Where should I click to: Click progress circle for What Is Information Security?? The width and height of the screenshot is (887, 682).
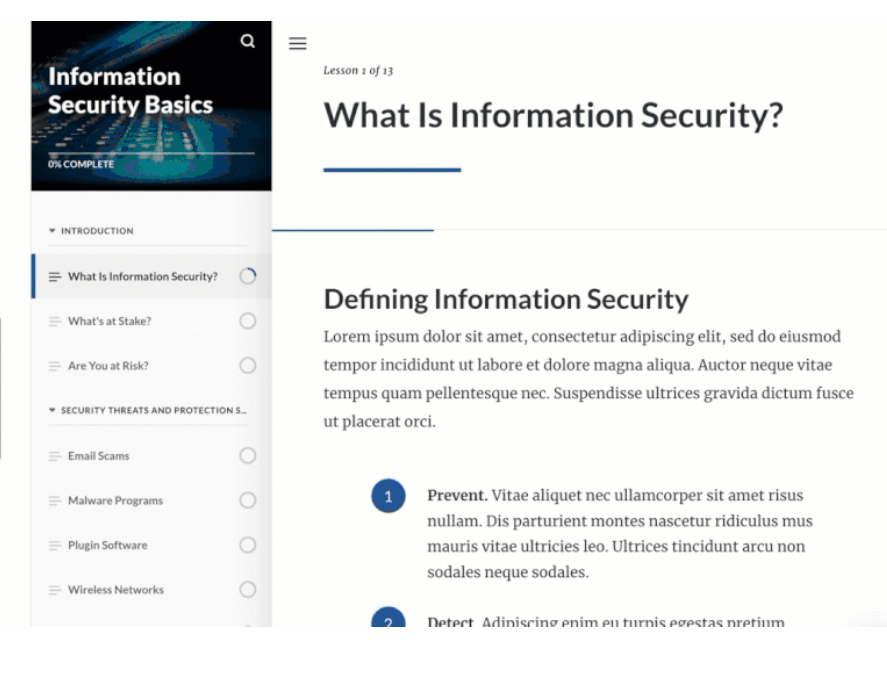coord(248,276)
